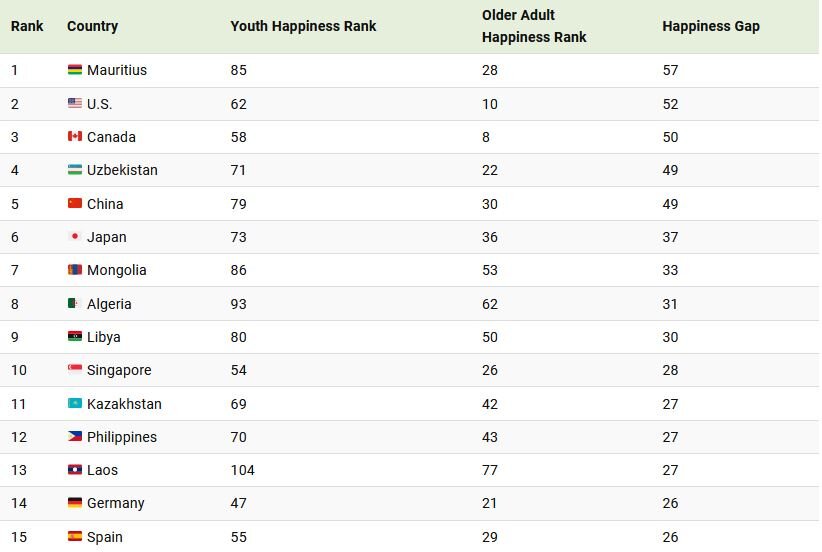
Task: Sort by the Rank column header
Action: point(27,26)
